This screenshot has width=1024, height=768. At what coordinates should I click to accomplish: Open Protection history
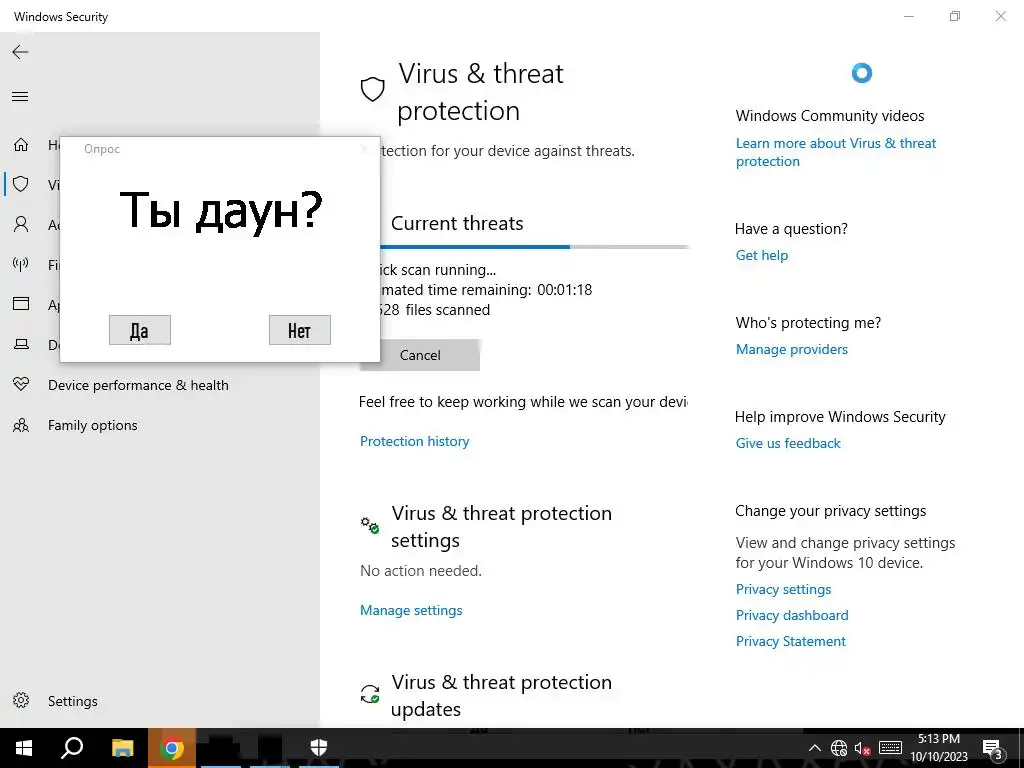point(414,441)
